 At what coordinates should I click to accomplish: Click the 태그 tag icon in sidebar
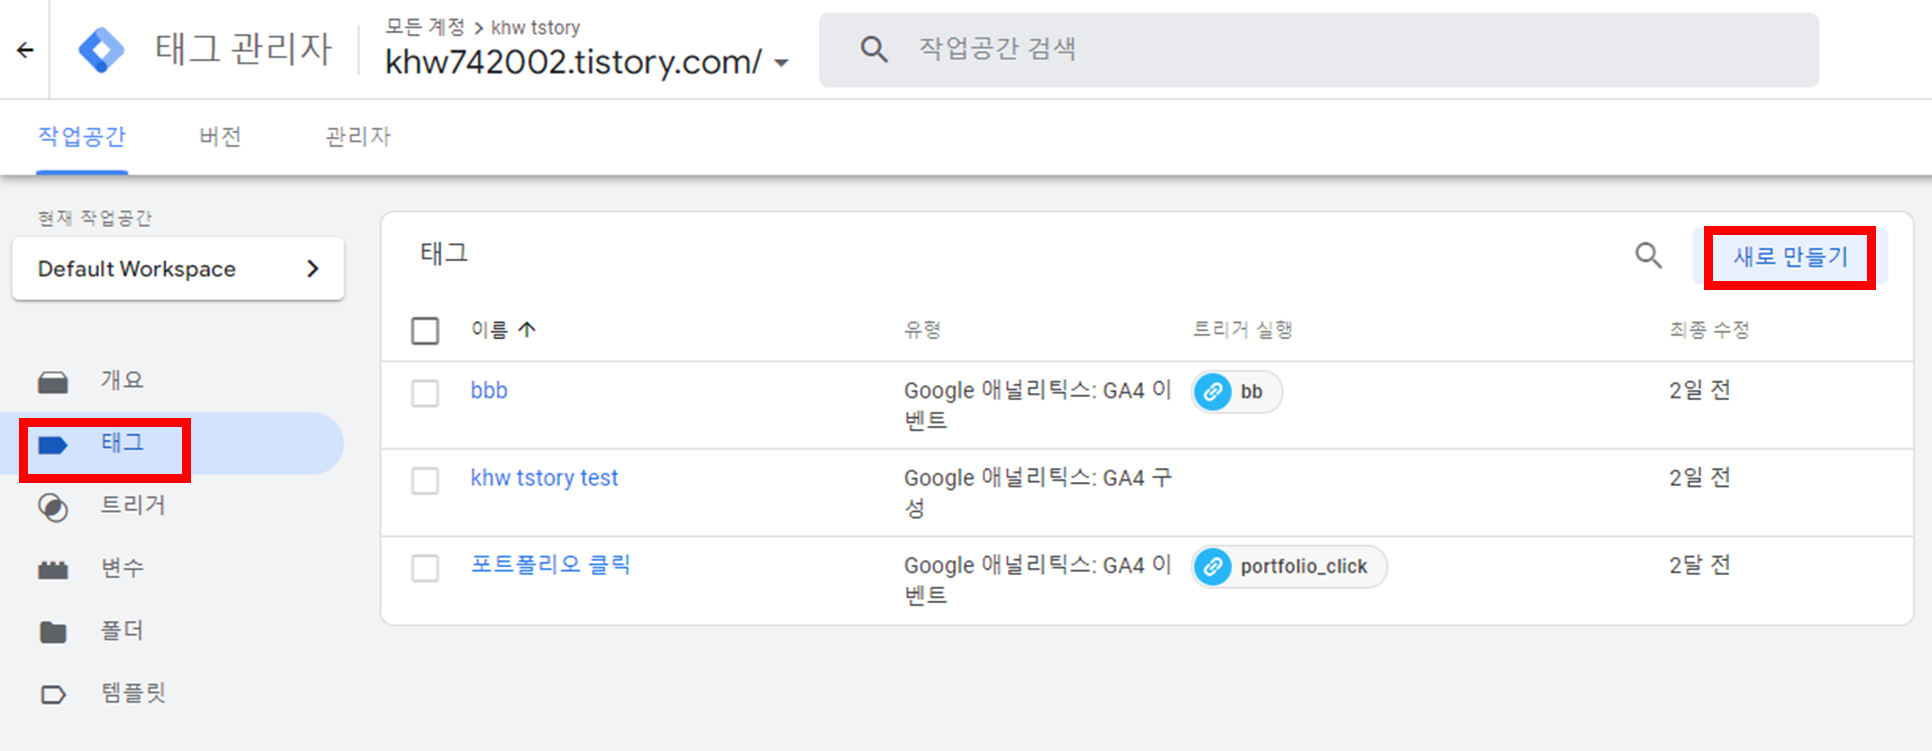[x=53, y=445]
